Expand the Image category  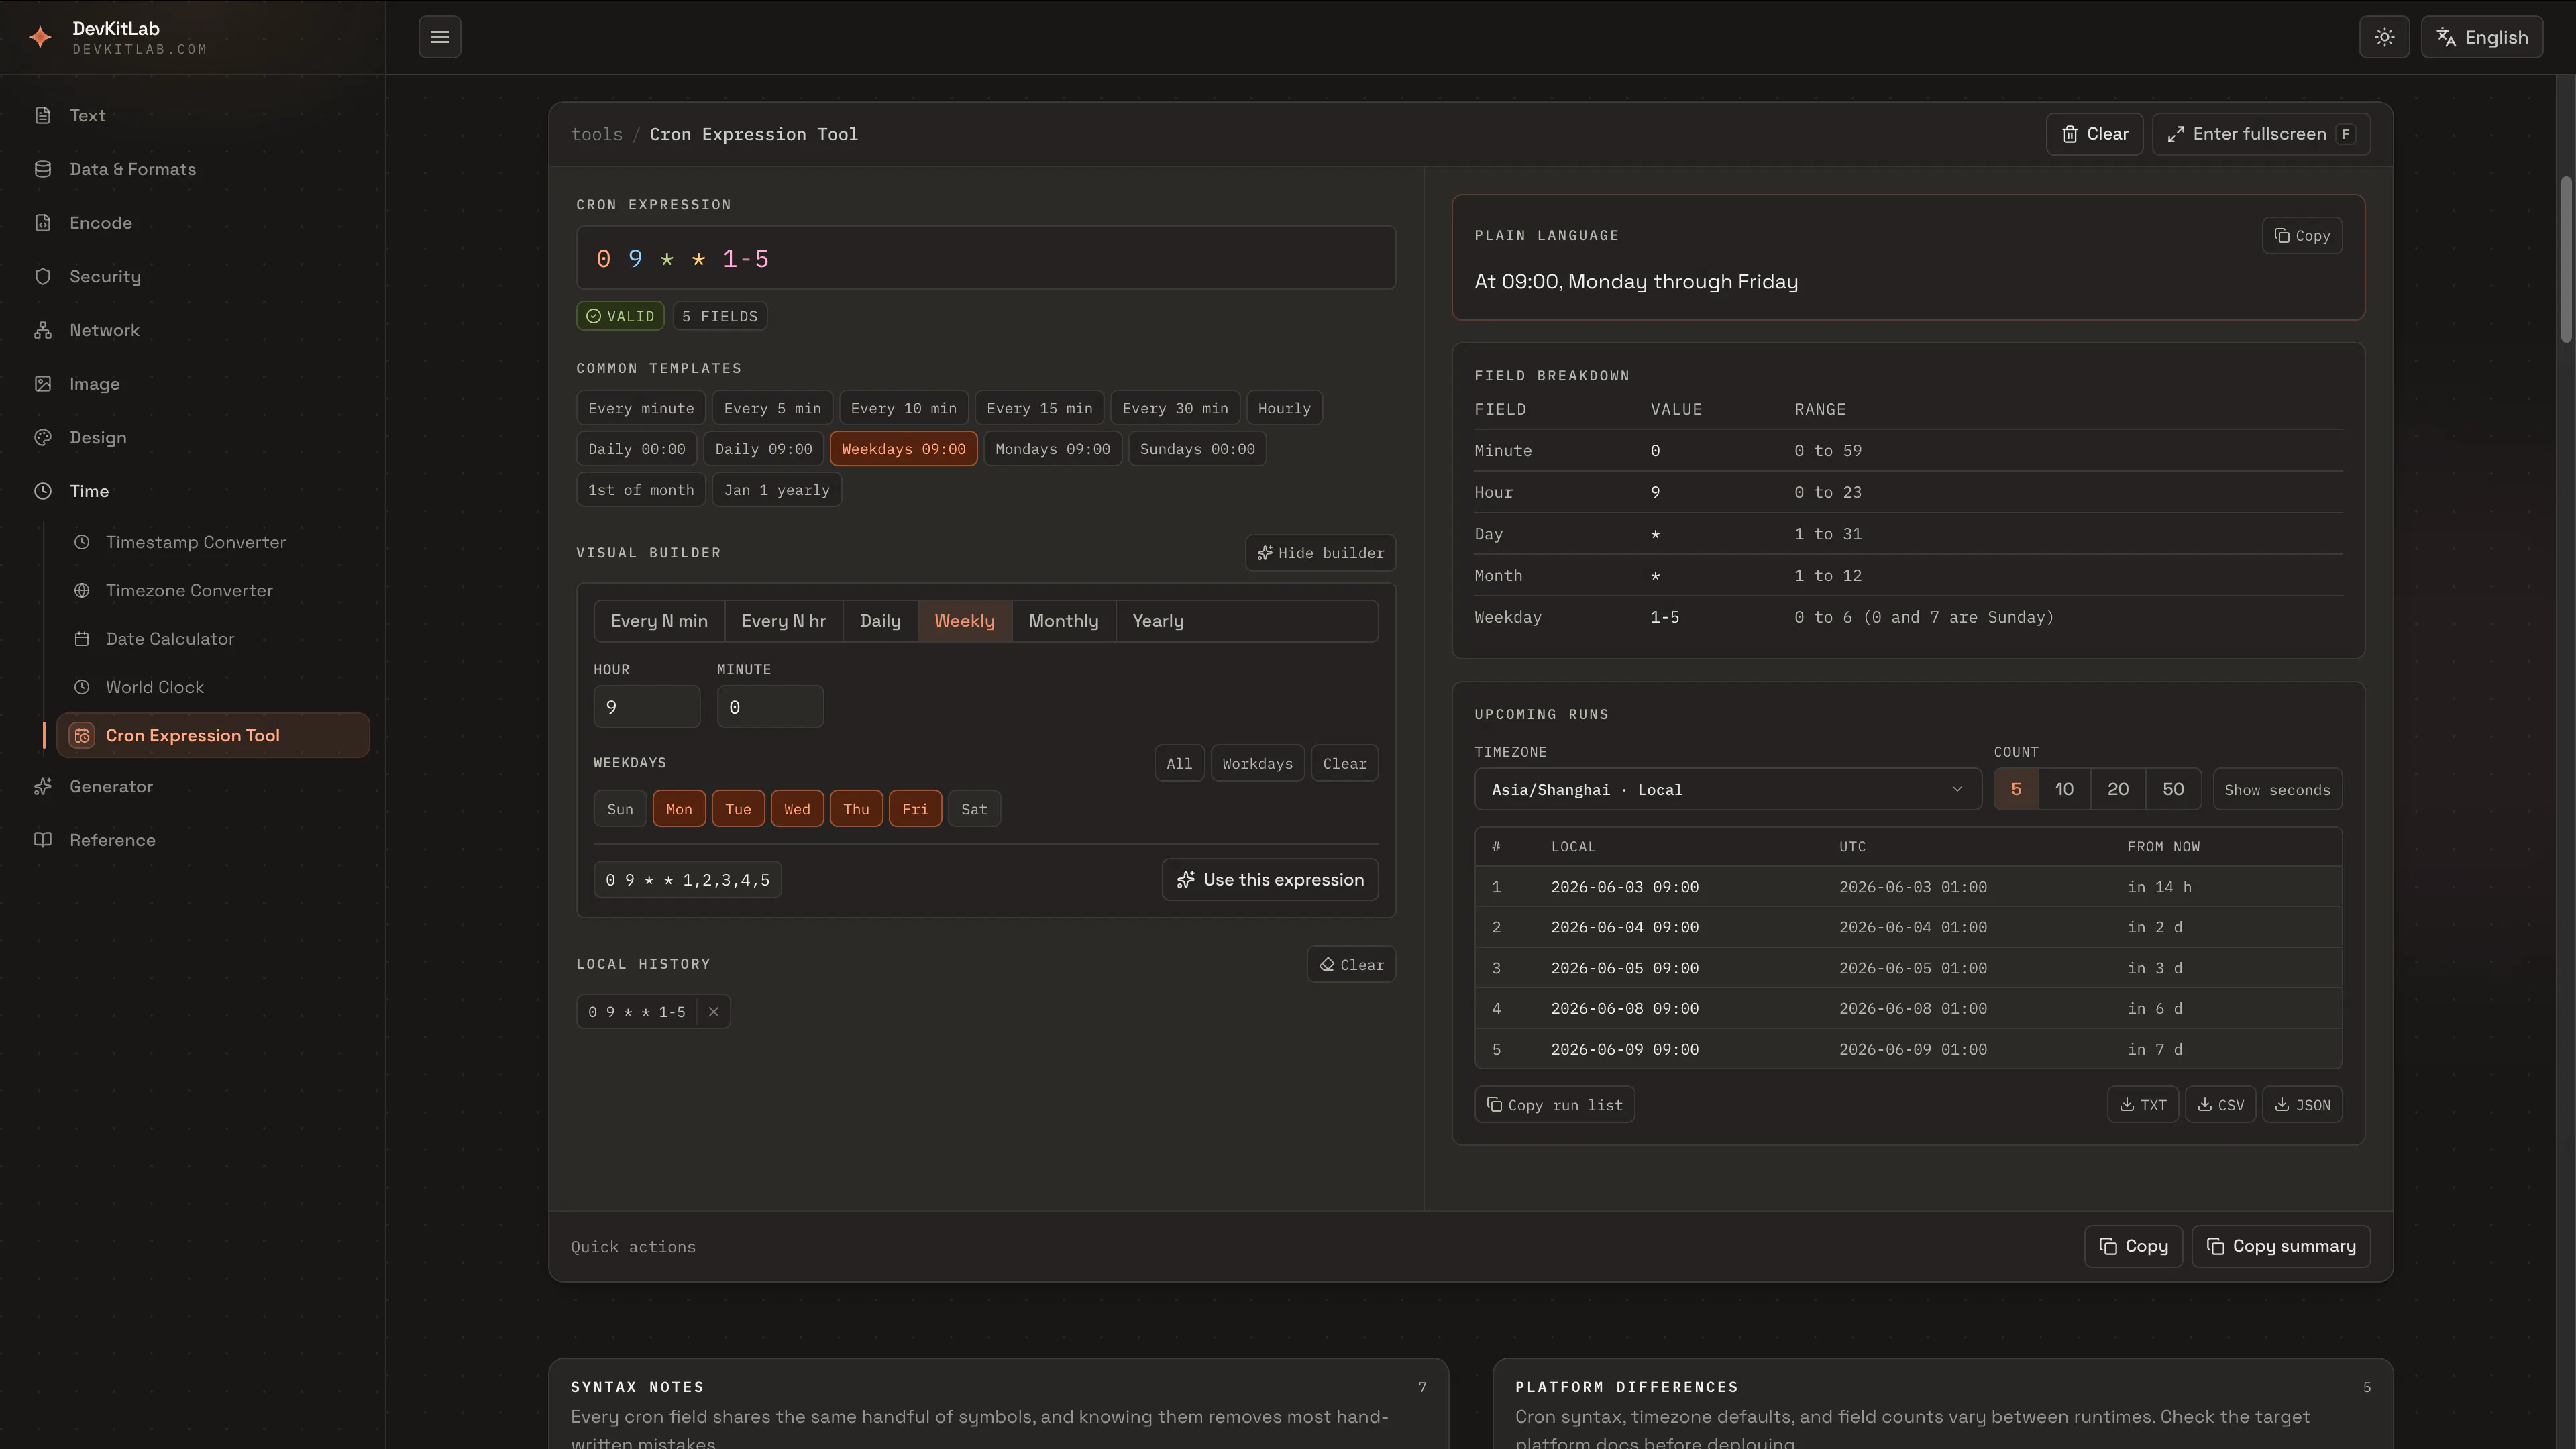click(193, 384)
